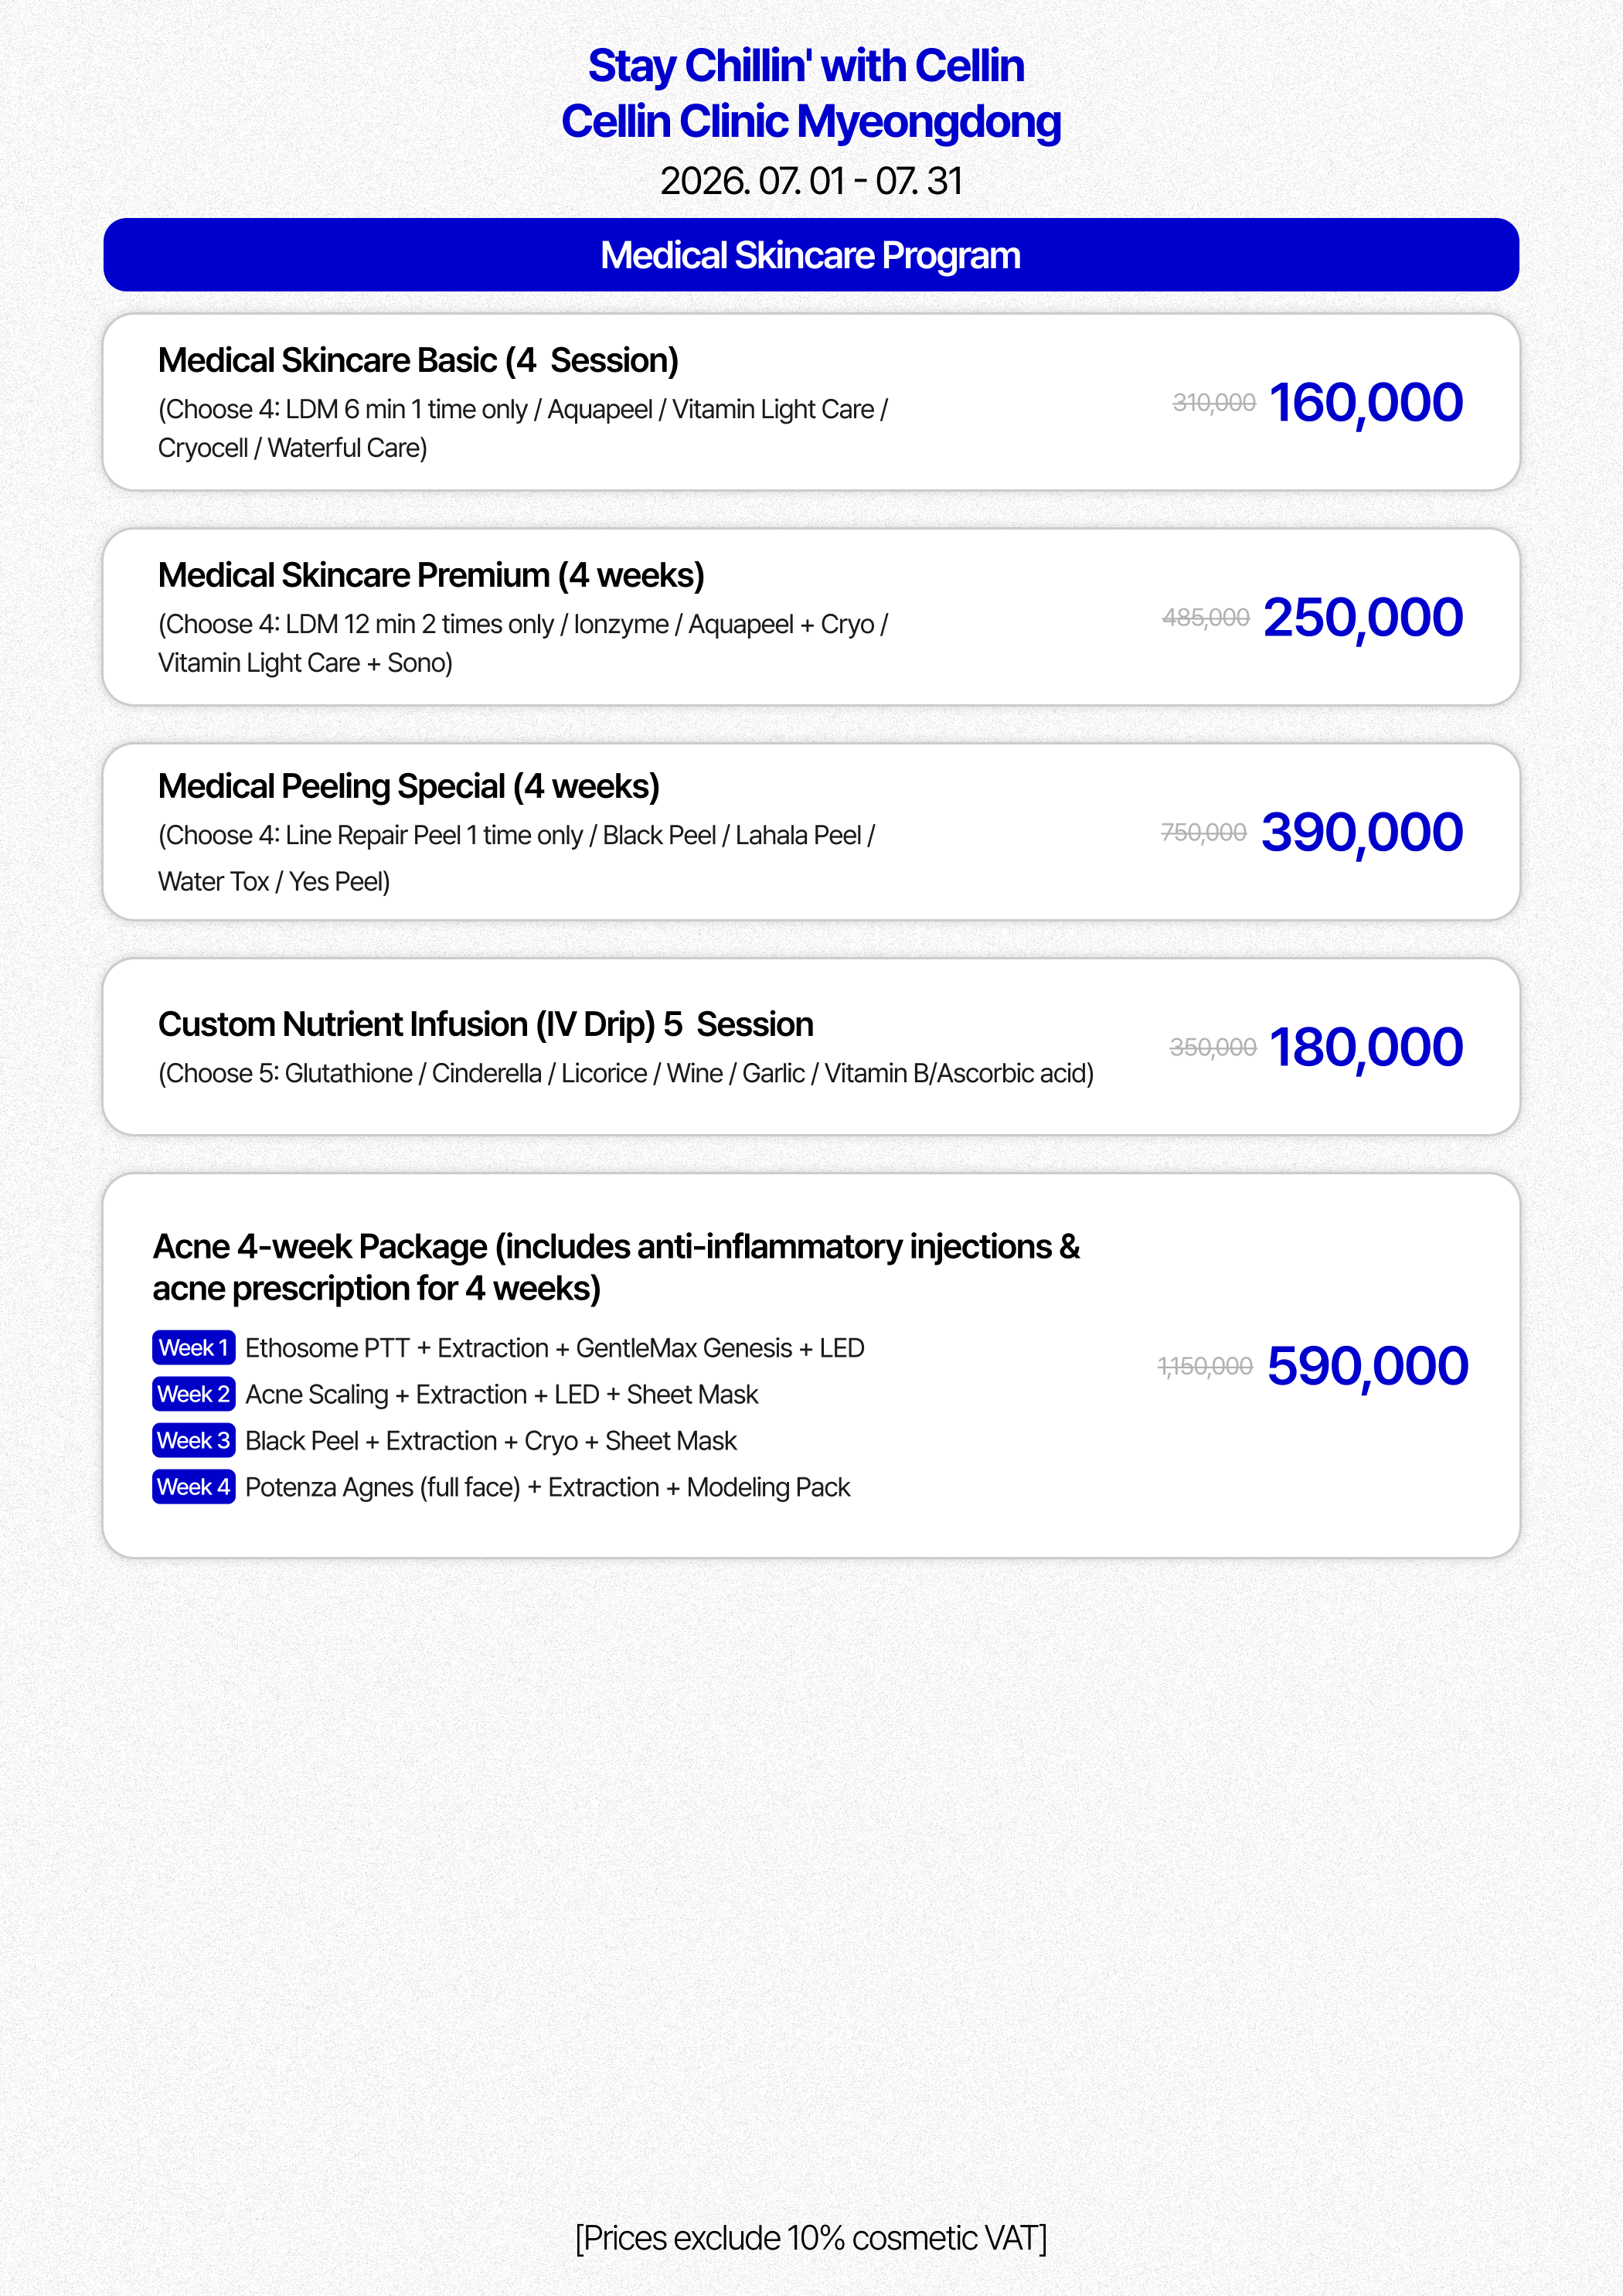Image resolution: width=1623 pixels, height=2296 pixels.
Task: Select the Custom Nutrient Infusion IV Drip title
Action: (x=486, y=1024)
